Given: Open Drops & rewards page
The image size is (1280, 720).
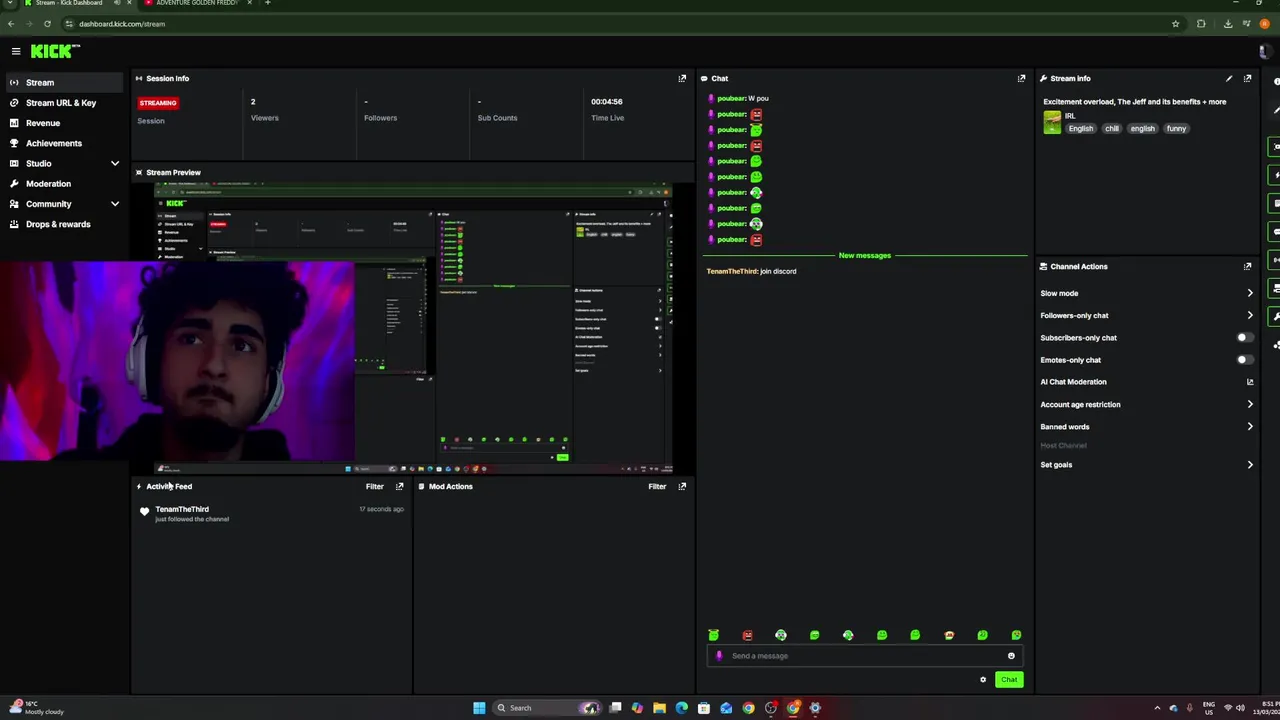Looking at the screenshot, I should tap(64, 224).
